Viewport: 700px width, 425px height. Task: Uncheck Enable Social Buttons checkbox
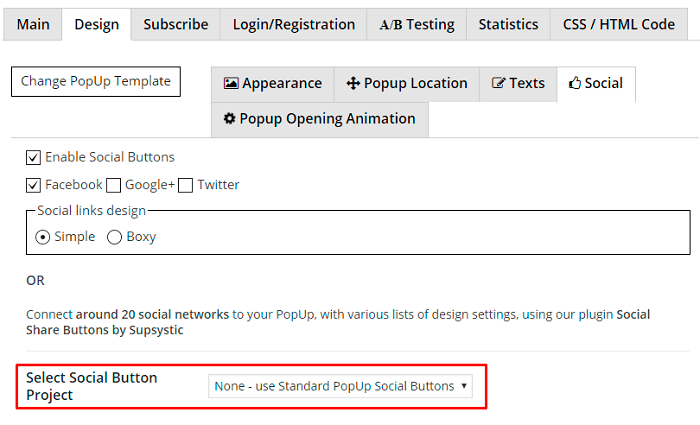[x=33, y=158]
